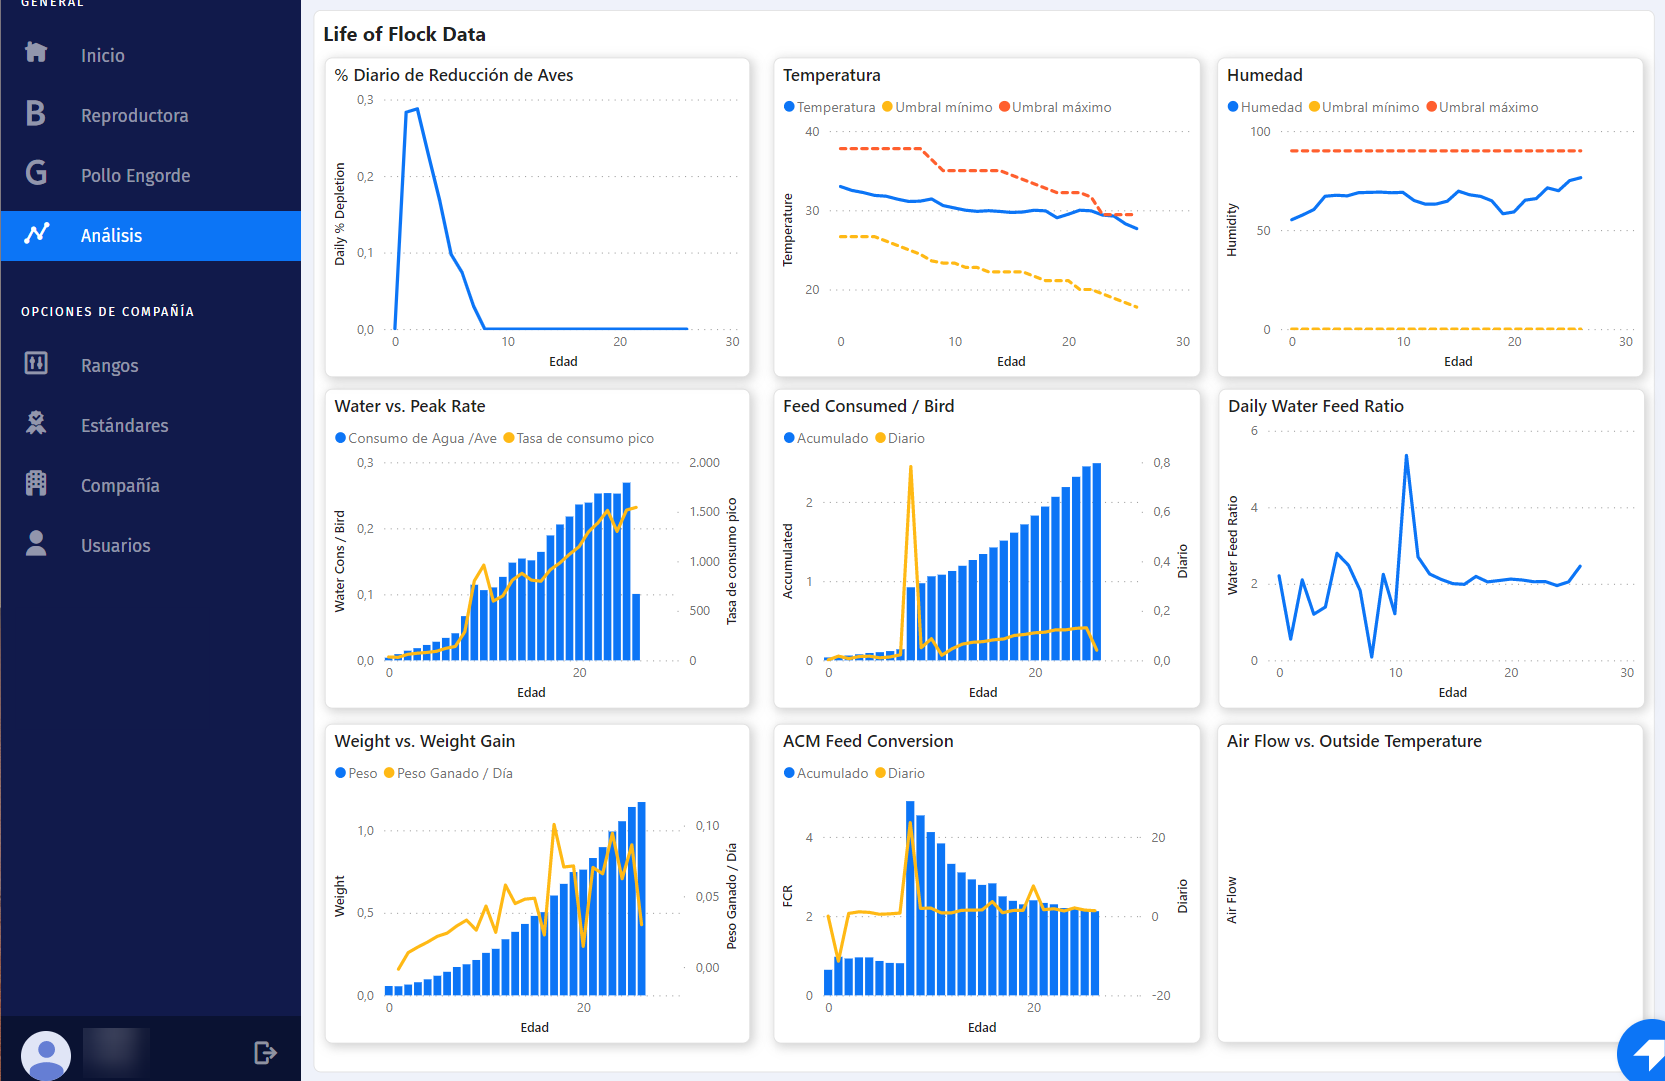Toggle Peso legend in Weight chart
The width and height of the screenshot is (1665, 1081).
tap(356, 773)
